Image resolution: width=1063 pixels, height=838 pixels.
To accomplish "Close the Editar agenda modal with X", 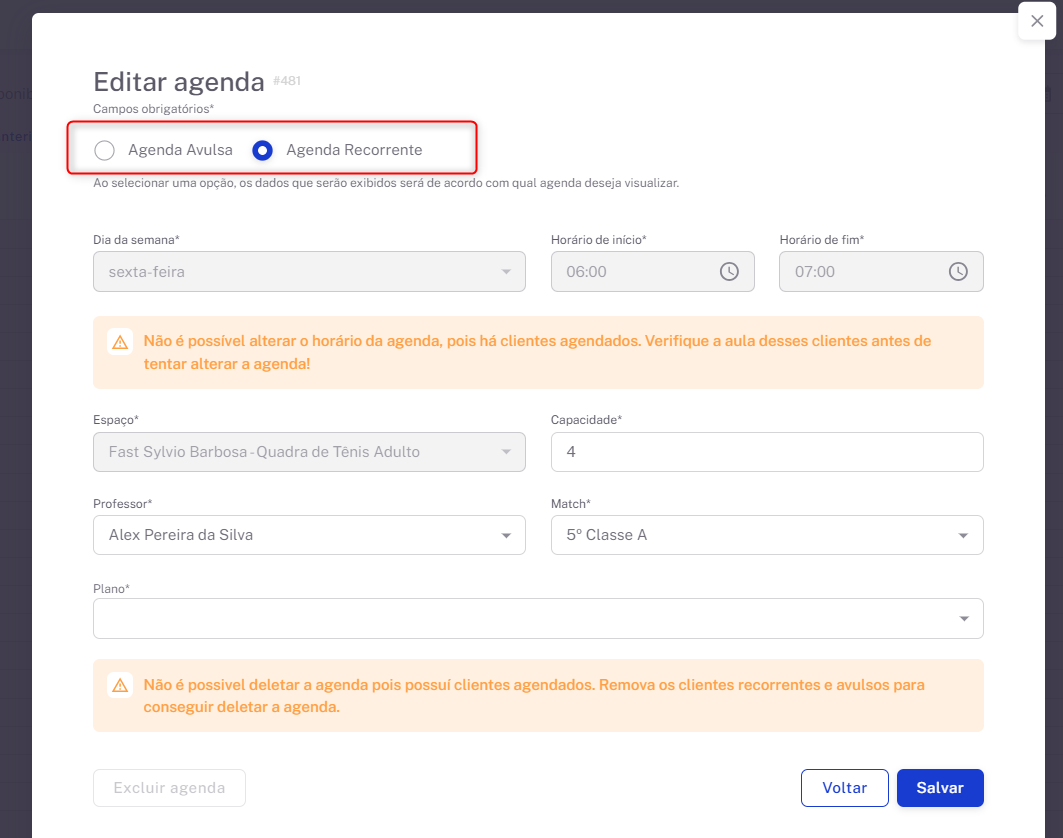I will [1037, 21].
